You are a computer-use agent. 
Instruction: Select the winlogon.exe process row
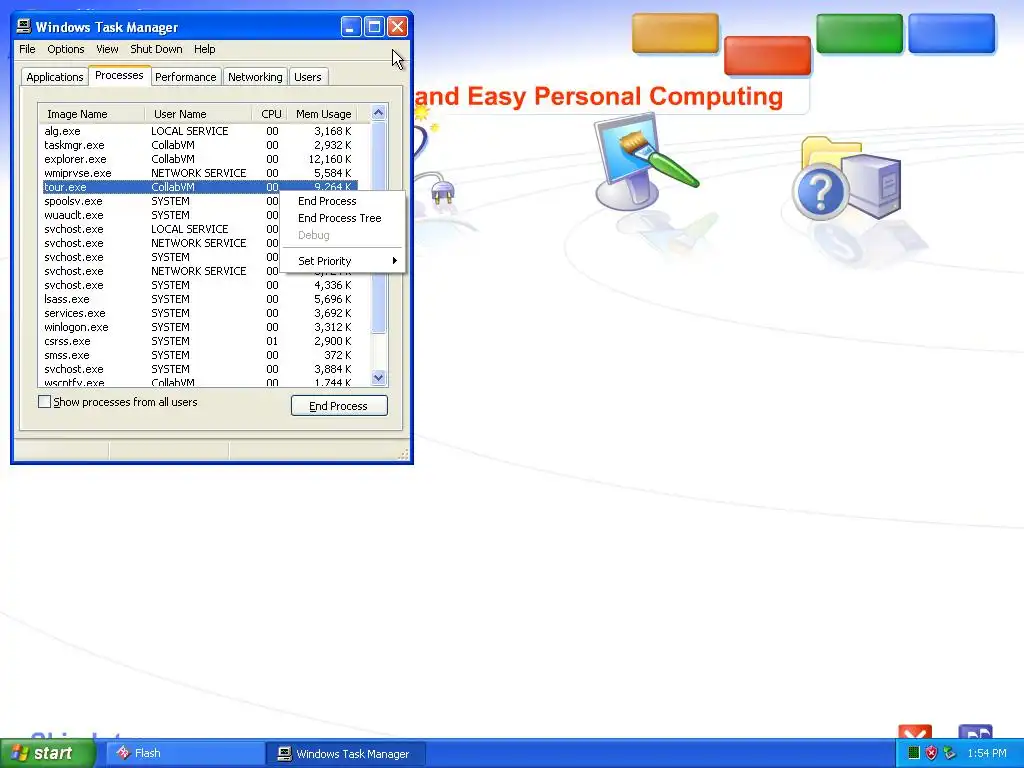point(199,327)
